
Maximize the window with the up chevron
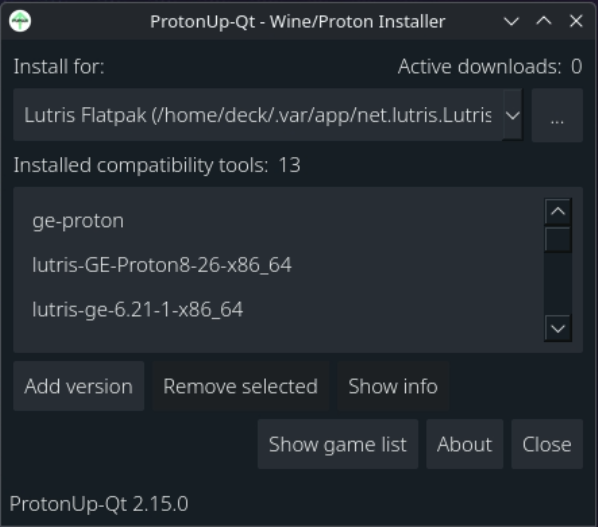(544, 21)
